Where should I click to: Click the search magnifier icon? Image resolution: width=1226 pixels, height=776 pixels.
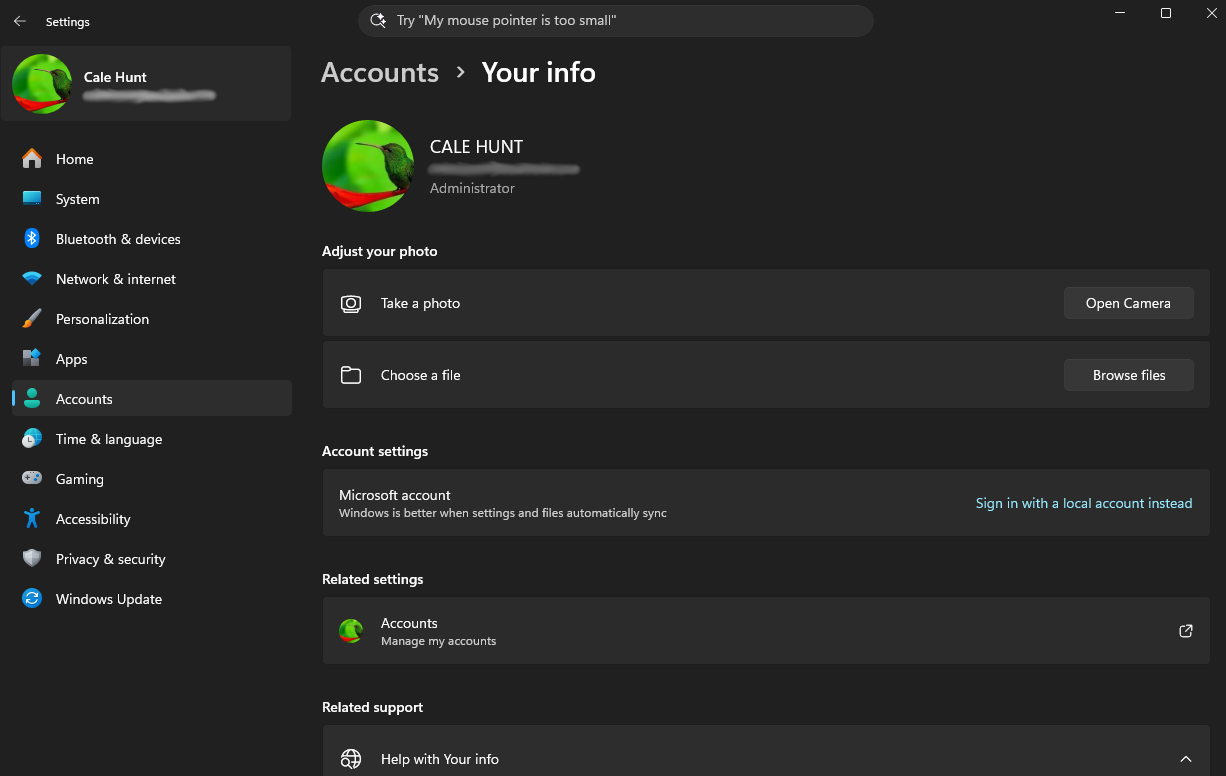click(378, 20)
